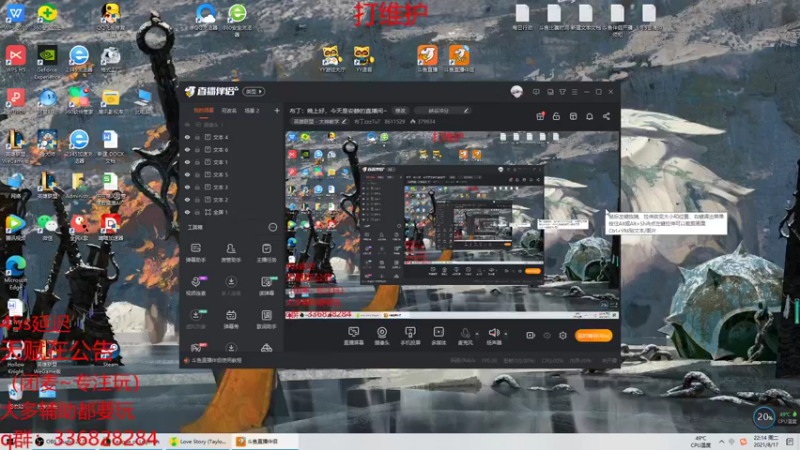The width and height of the screenshot is (800, 450).
Task: Click the gift box icon with red dot
Action: [540, 116]
